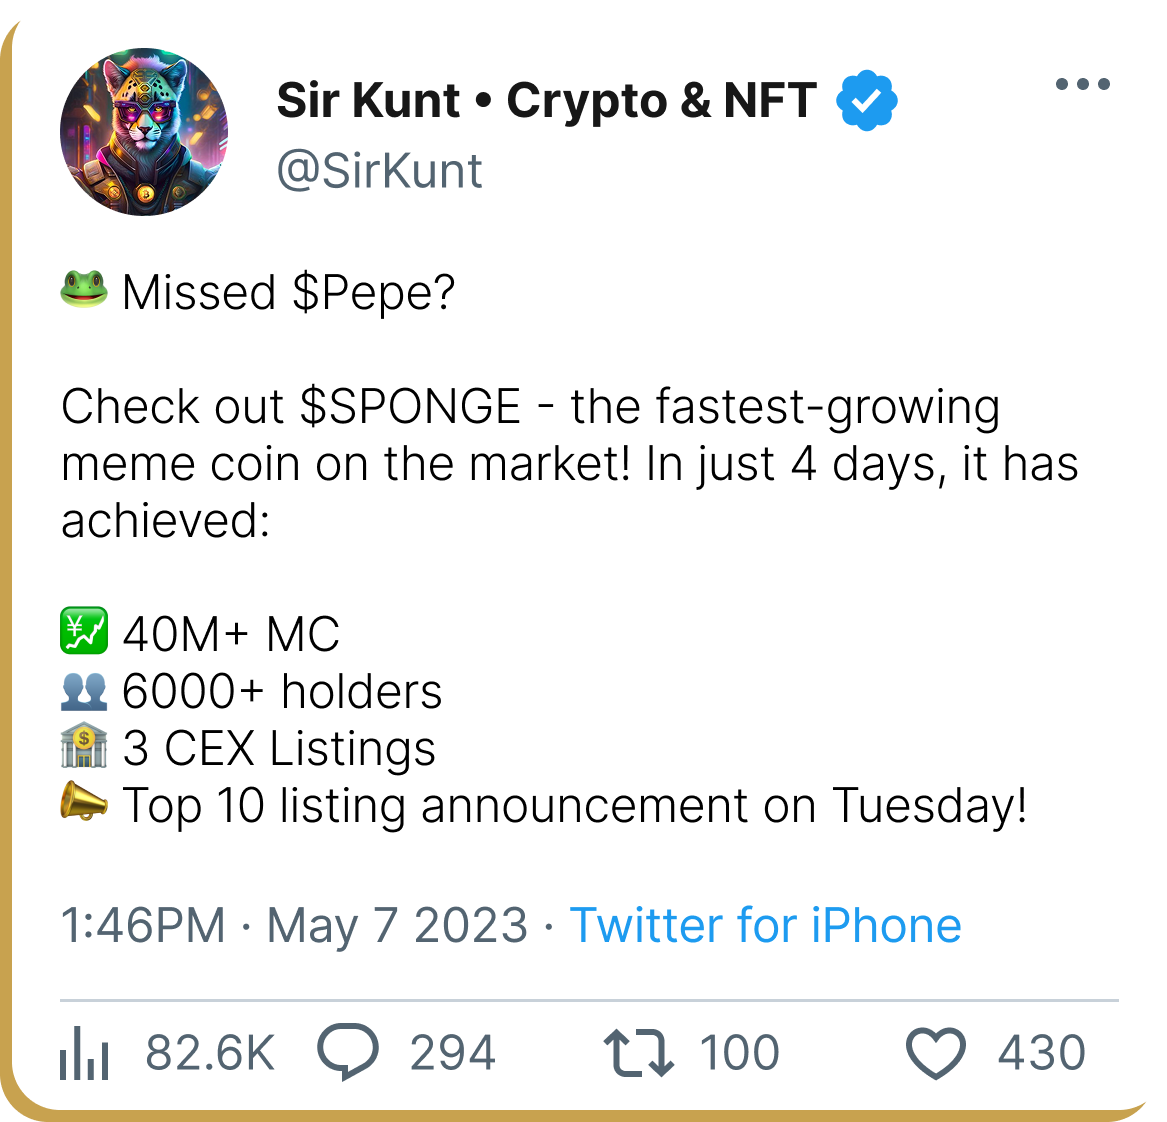The image size is (1167, 1122).
Task: Open the @SirKunt handle link
Action: pyautogui.click(x=379, y=171)
